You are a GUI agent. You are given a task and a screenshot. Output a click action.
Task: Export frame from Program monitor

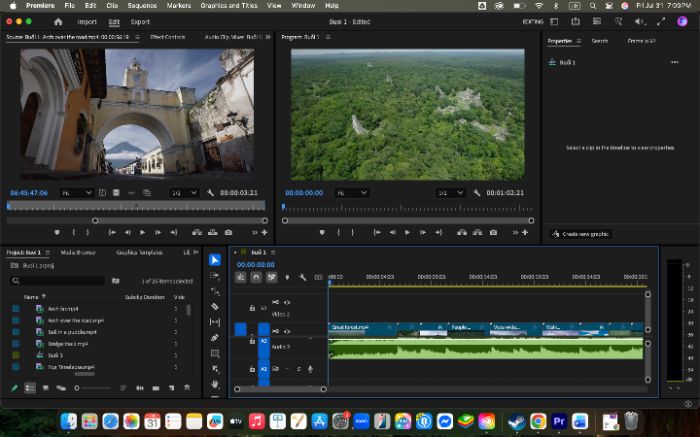pos(493,233)
